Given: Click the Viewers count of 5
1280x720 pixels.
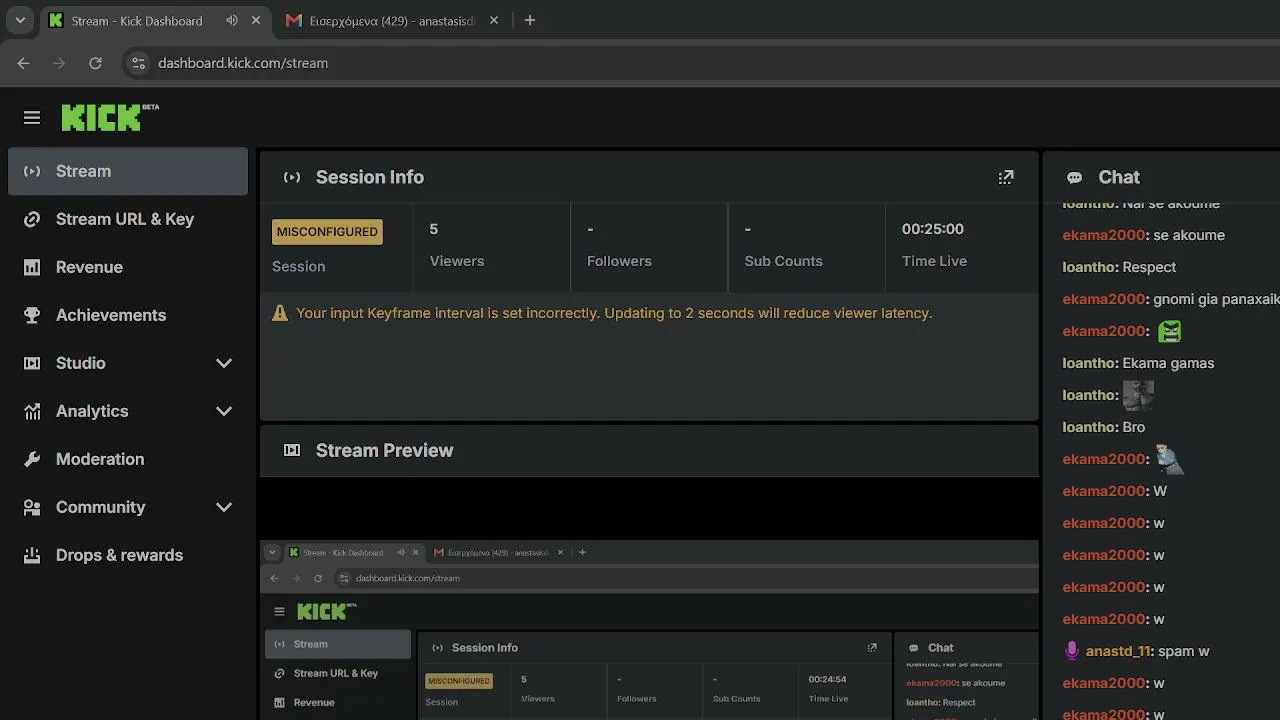Looking at the screenshot, I should [x=434, y=229].
